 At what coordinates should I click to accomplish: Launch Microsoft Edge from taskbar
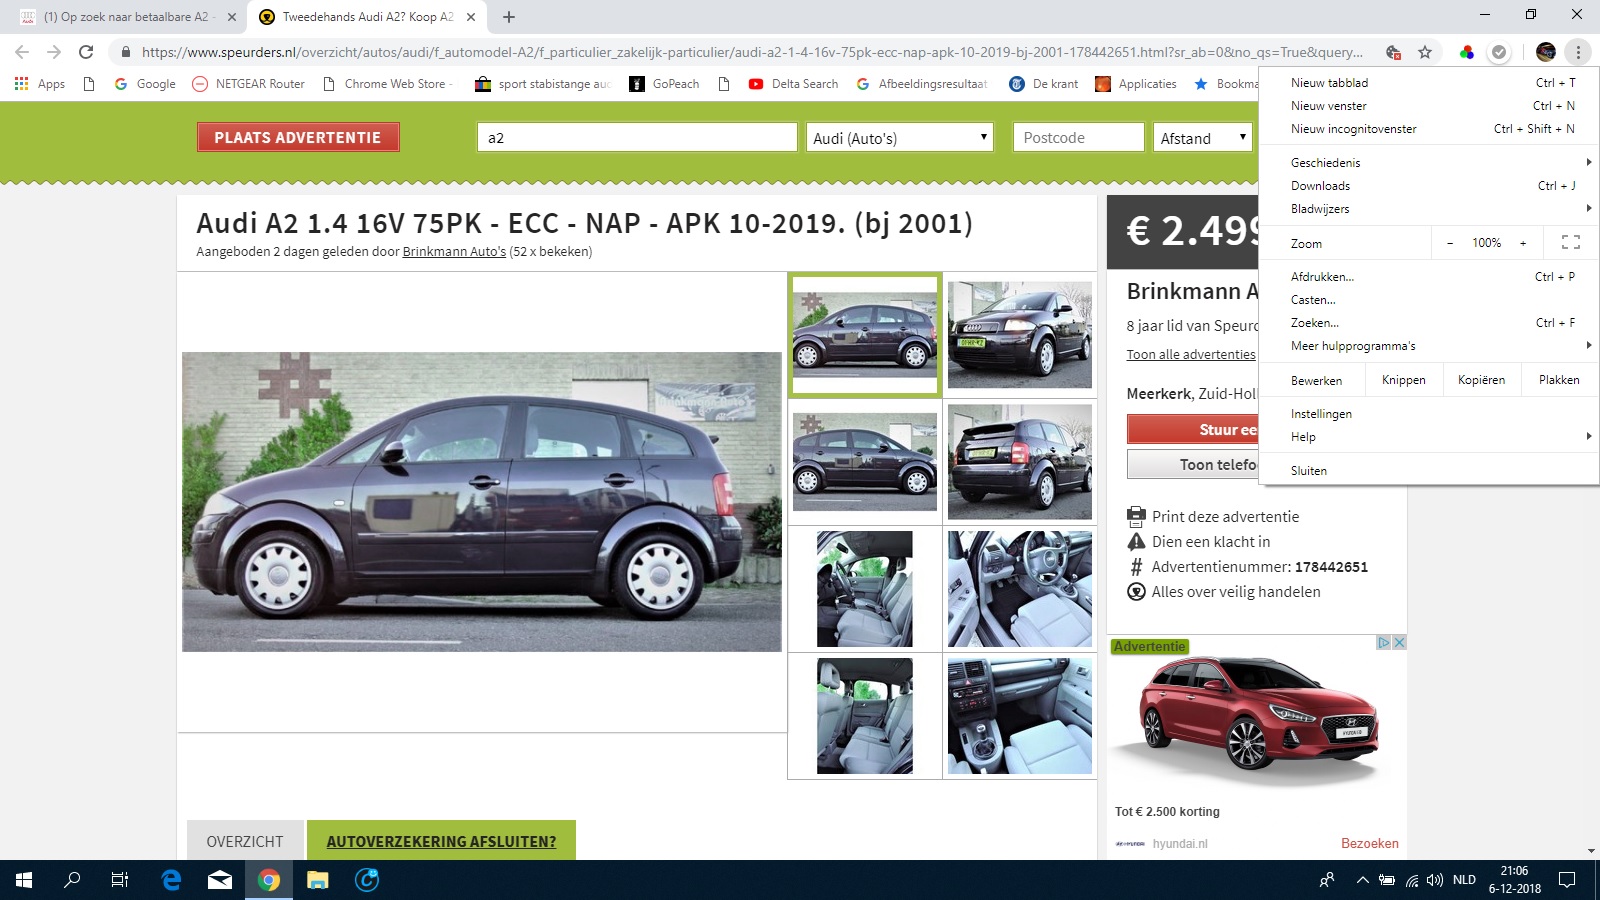171,880
